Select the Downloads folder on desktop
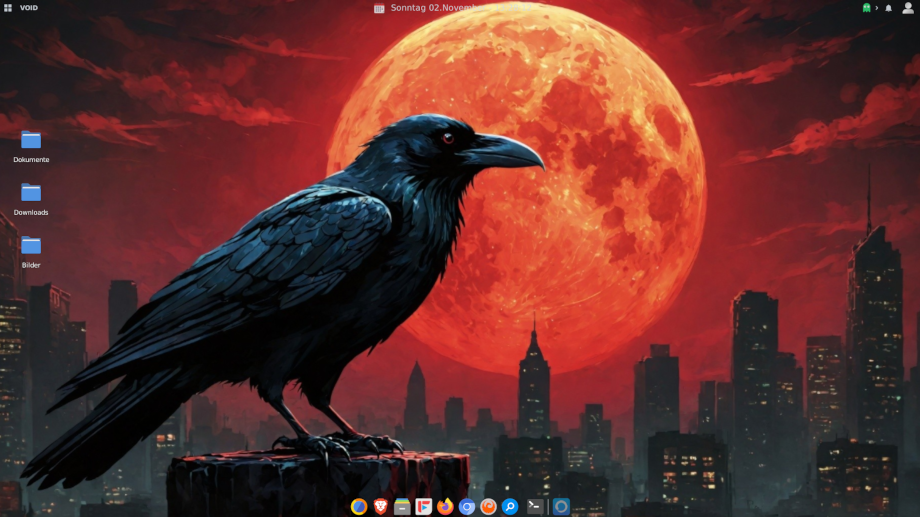The width and height of the screenshot is (920, 517). click(31, 193)
